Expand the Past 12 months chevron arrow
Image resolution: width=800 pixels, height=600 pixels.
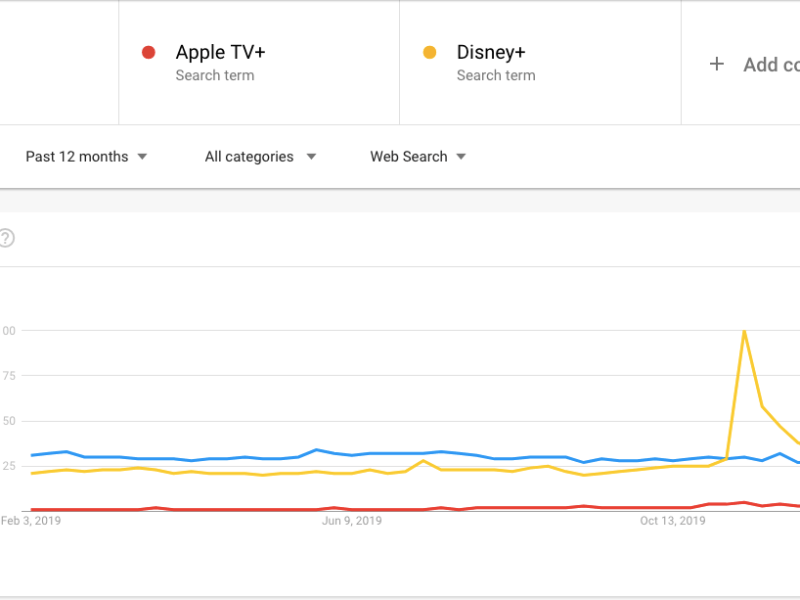[x=142, y=156]
